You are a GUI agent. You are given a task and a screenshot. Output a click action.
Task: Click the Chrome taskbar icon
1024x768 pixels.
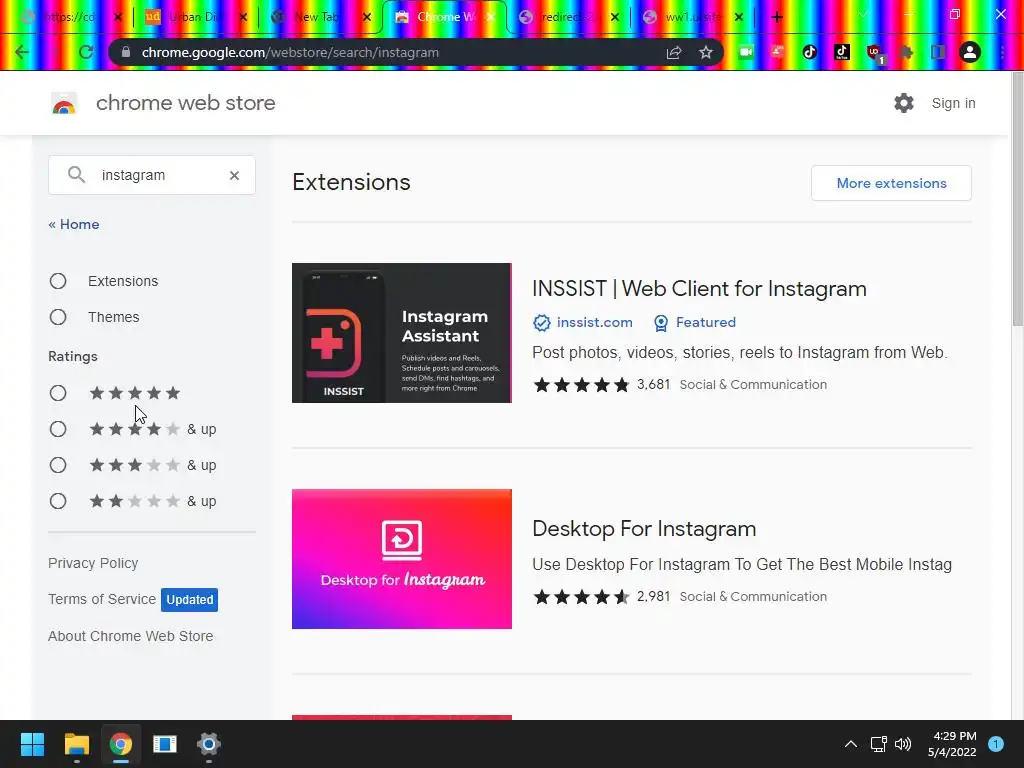click(x=121, y=744)
